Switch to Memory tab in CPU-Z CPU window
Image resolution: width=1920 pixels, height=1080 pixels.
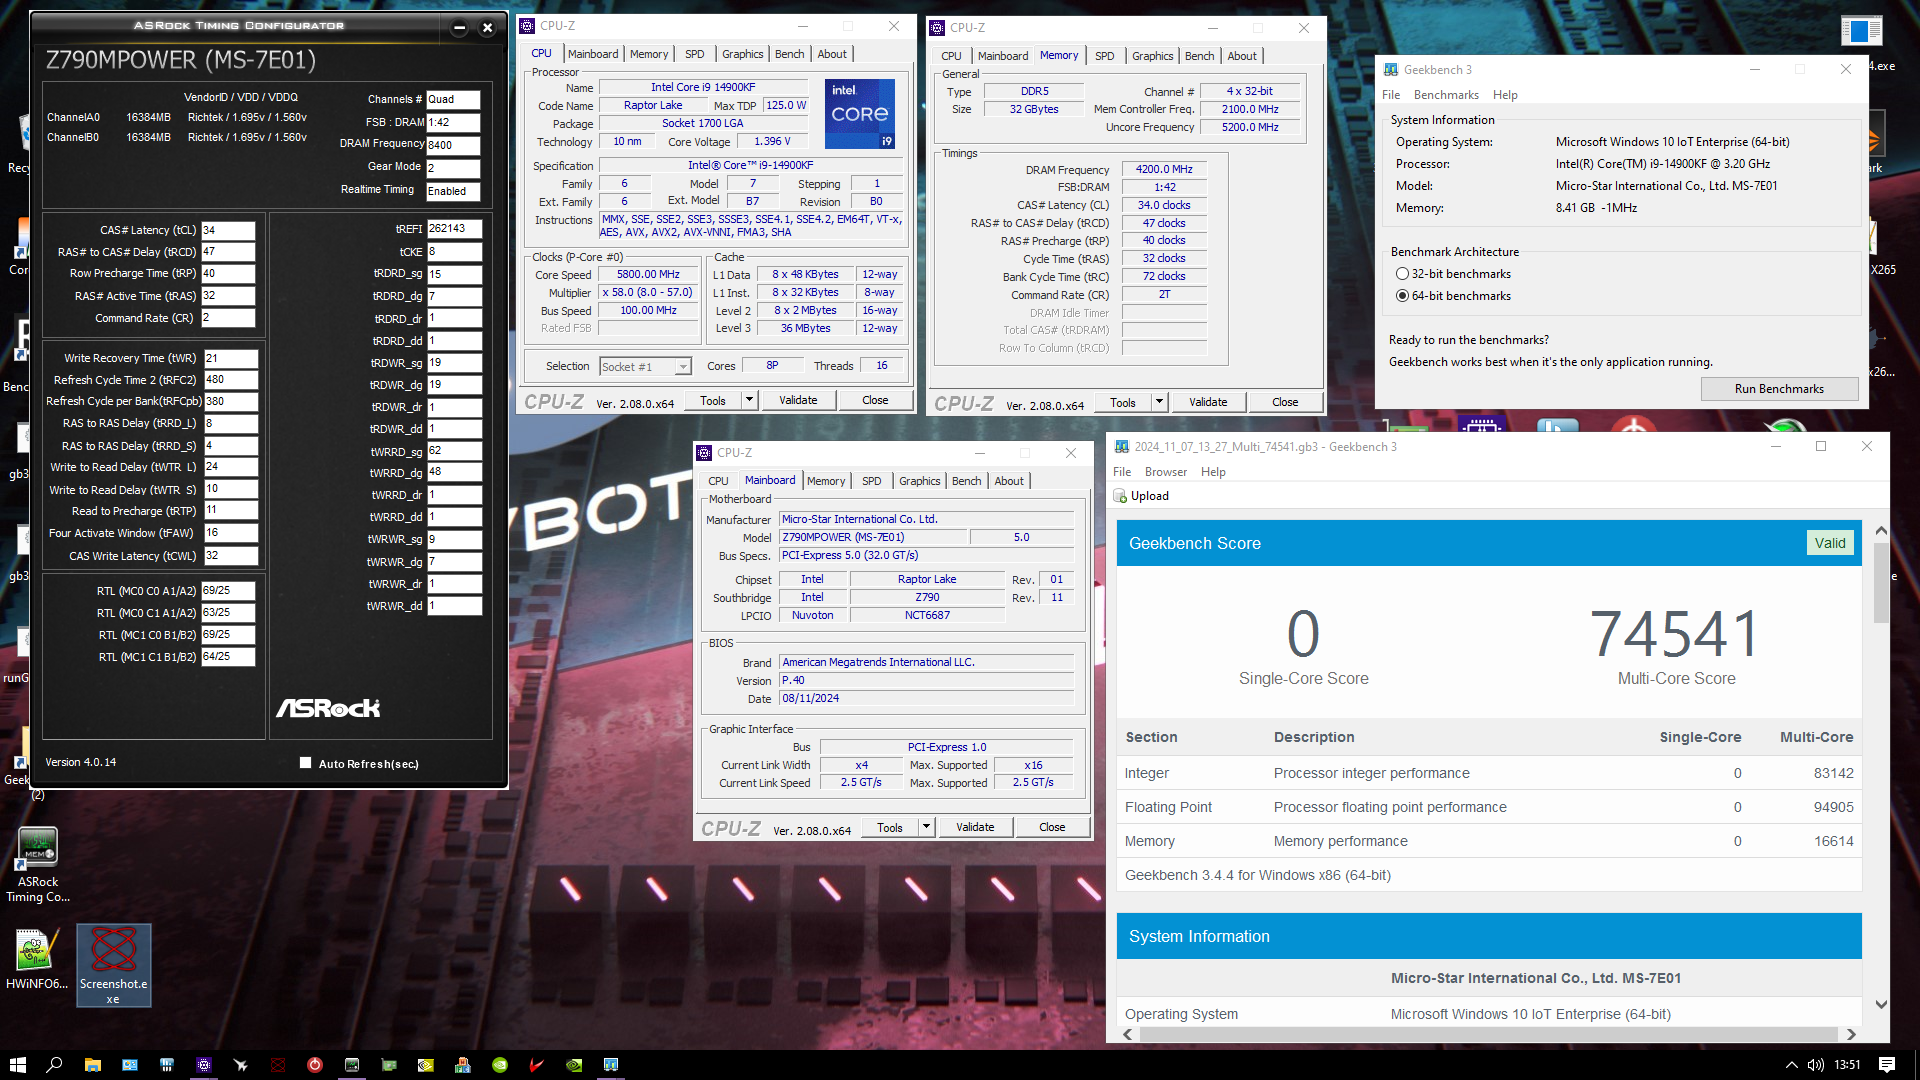648,54
